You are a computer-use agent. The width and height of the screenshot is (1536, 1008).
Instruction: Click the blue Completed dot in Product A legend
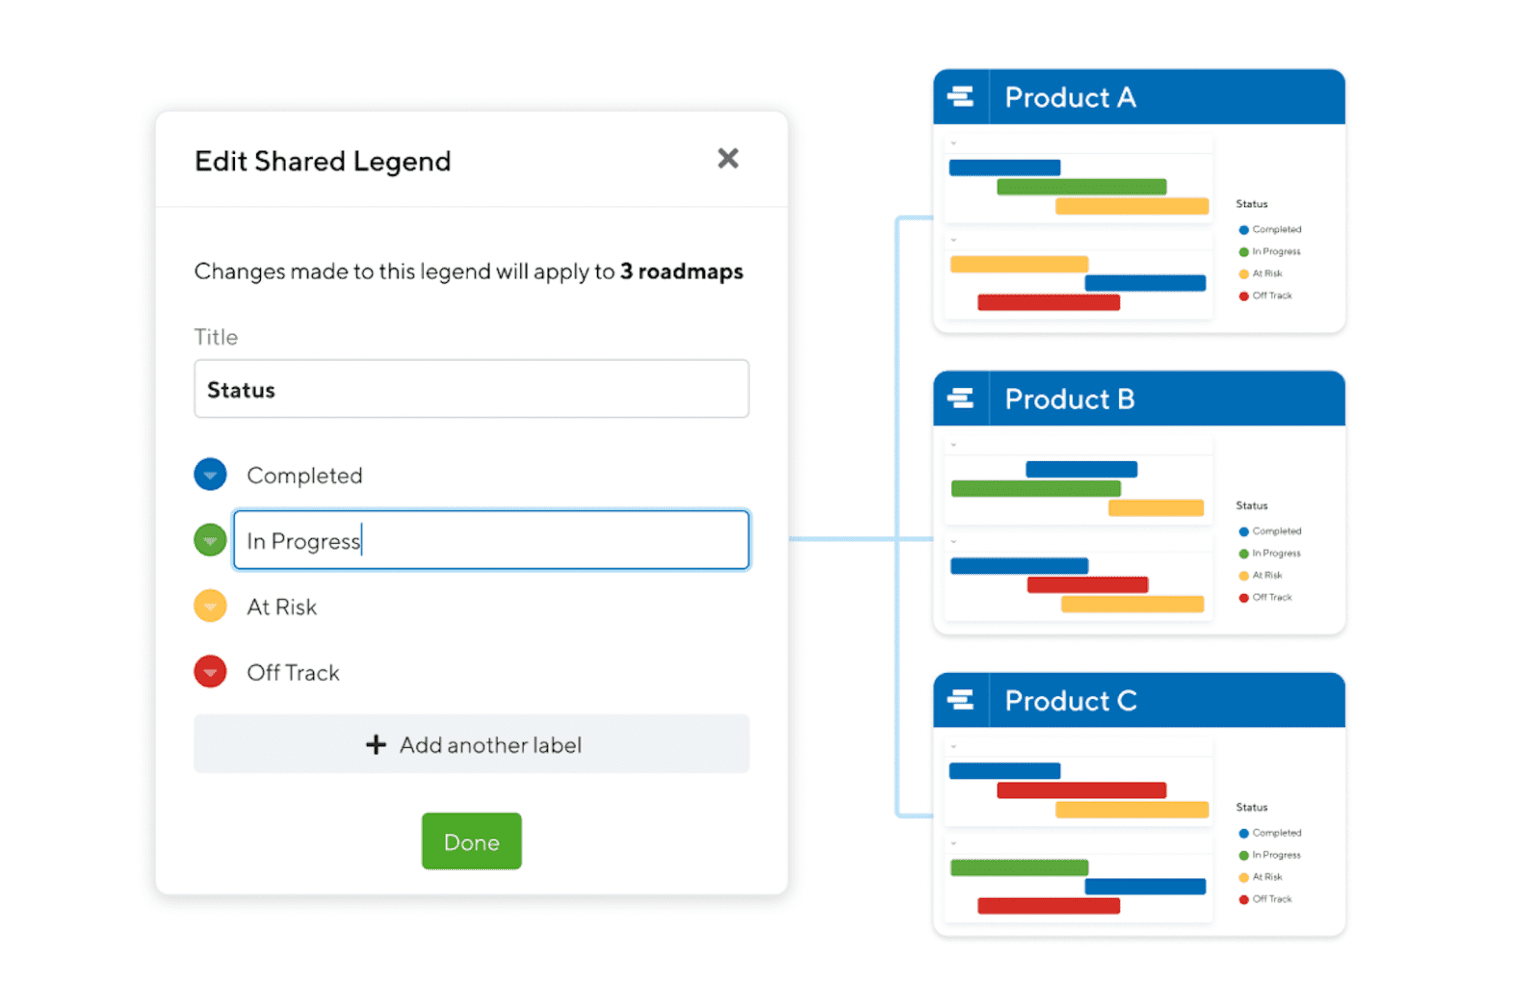click(1243, 229)
